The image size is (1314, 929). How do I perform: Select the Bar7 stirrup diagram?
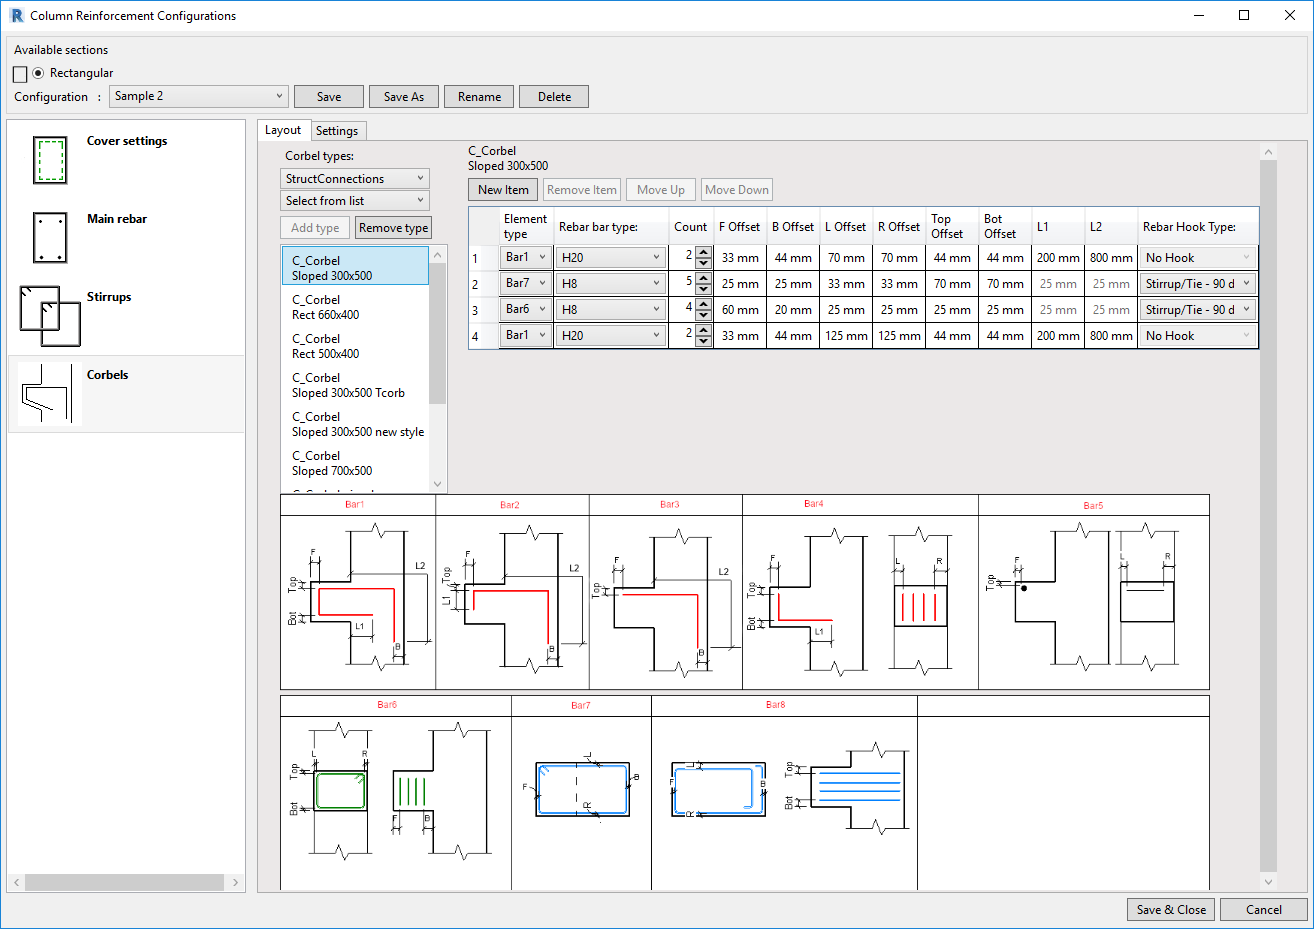coord(580,790)
